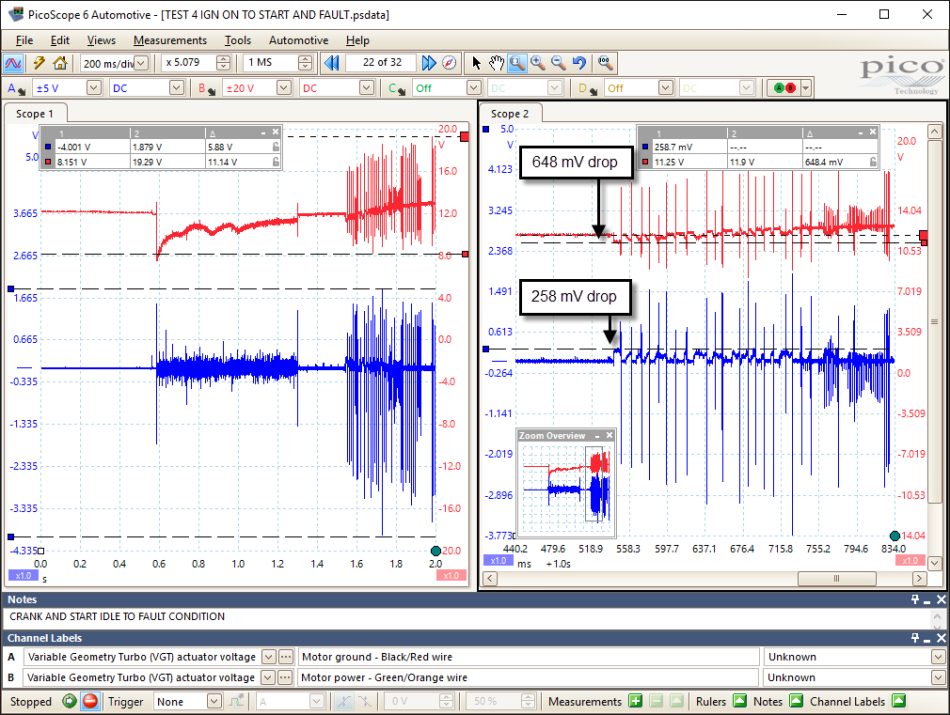
Task: Open Channel B DC coupling dropdown
Action: click(x=366, y=88)
